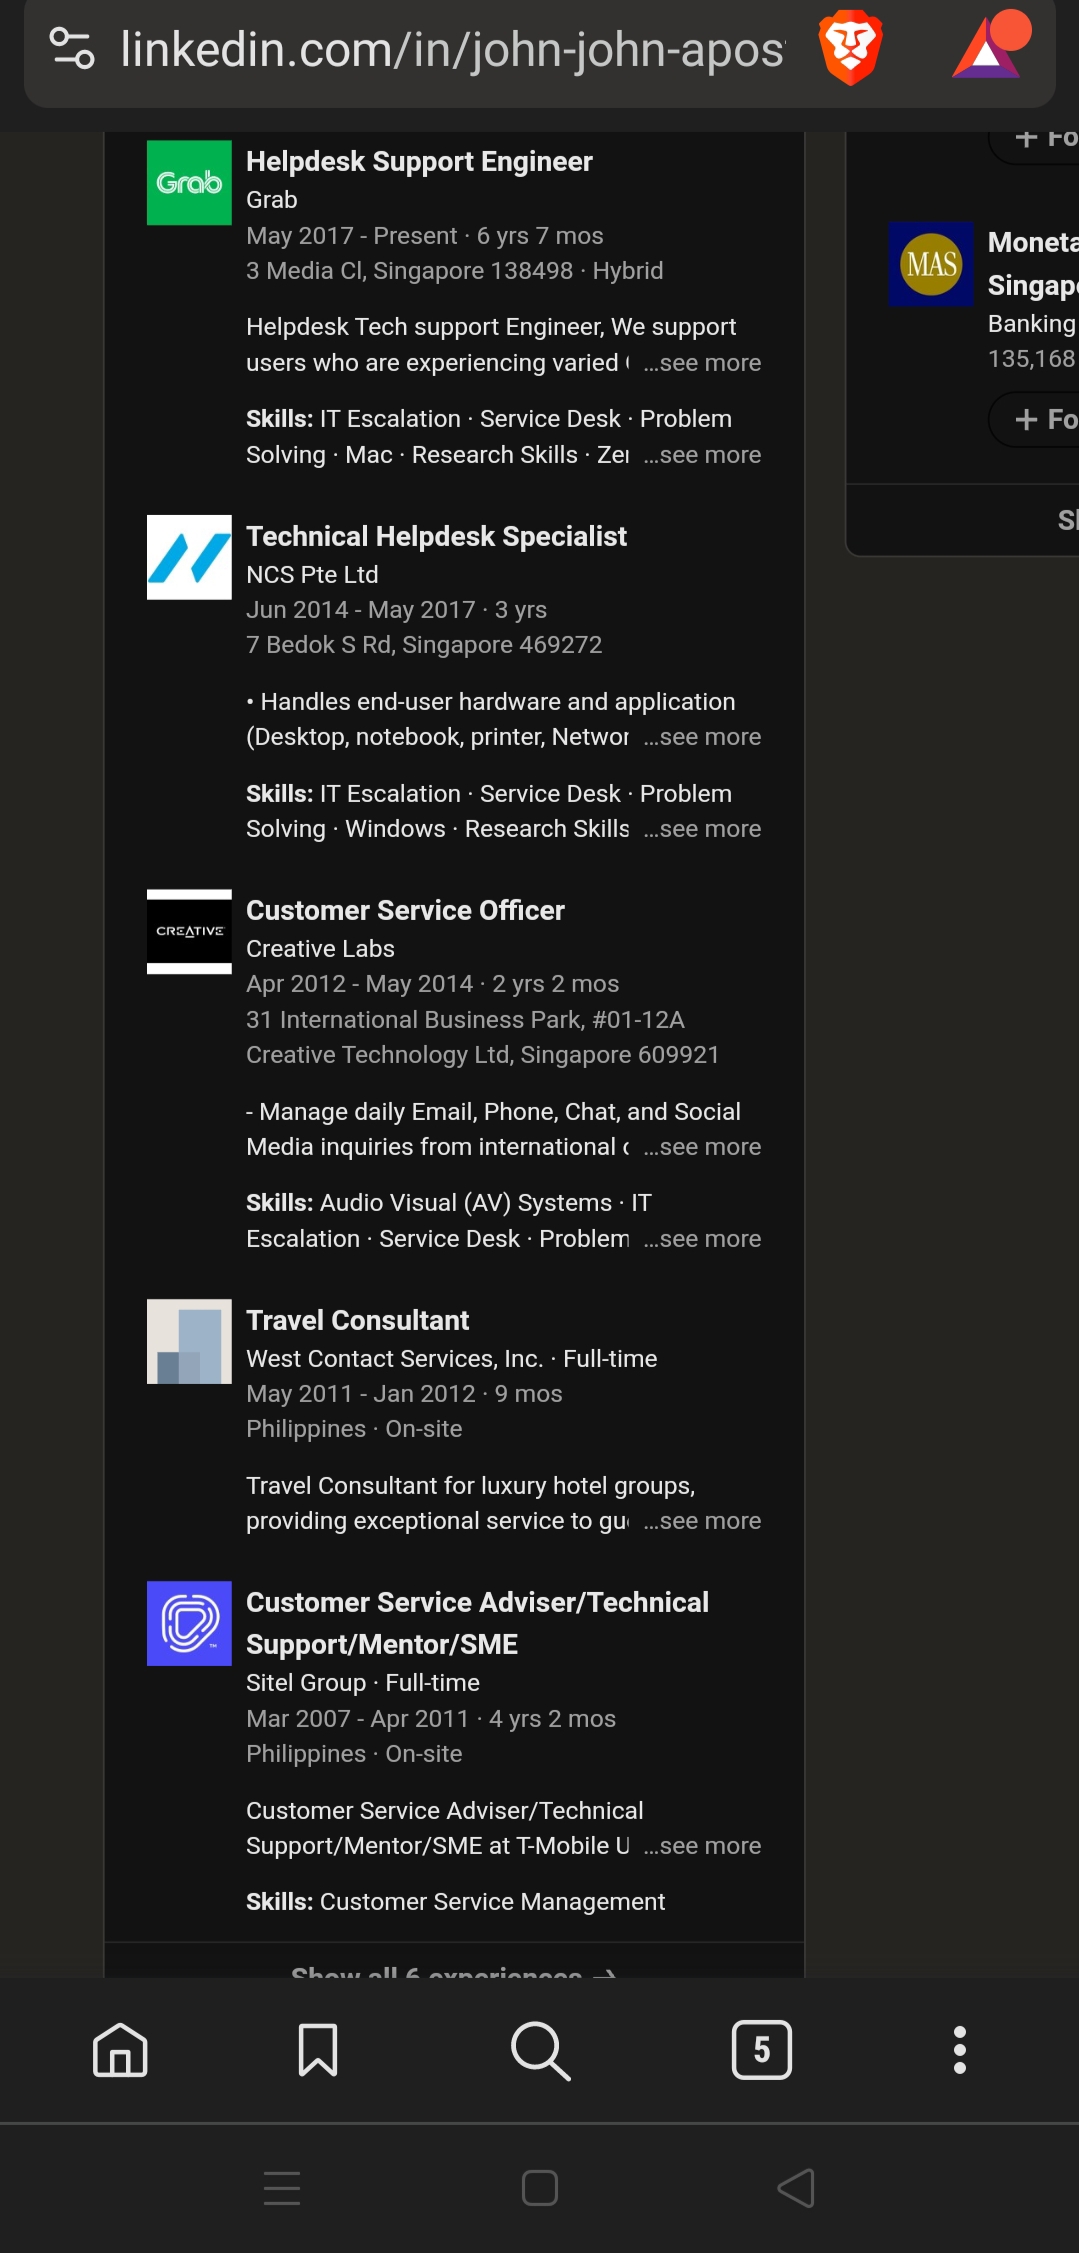Expand Travel Consultant description see more
1079x2253 pixels.
[703, 1521]
